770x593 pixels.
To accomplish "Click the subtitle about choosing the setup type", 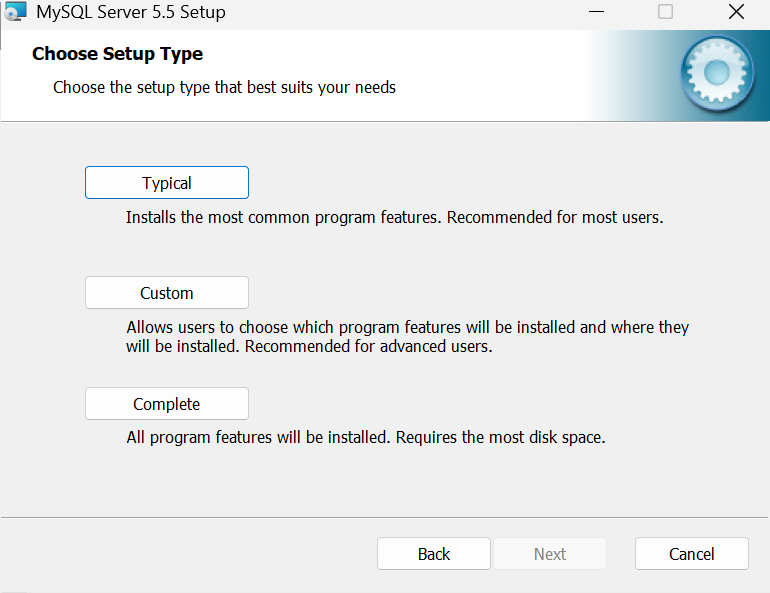I will (224, 87).
